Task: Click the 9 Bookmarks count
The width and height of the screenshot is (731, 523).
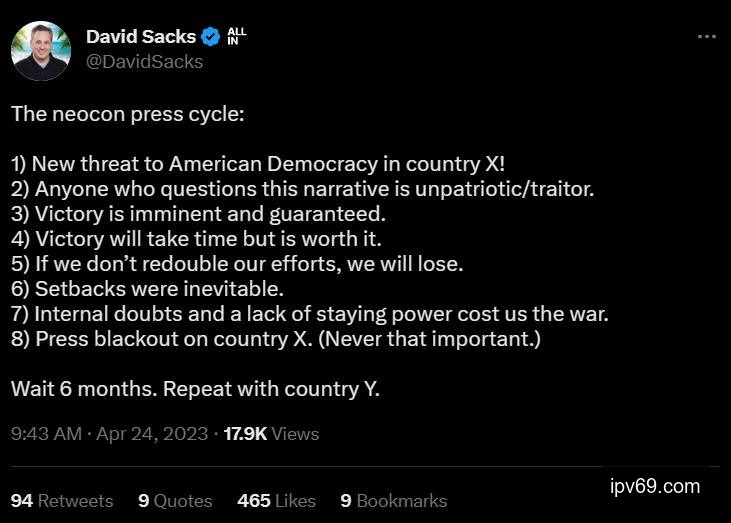Action: (393, 500)
